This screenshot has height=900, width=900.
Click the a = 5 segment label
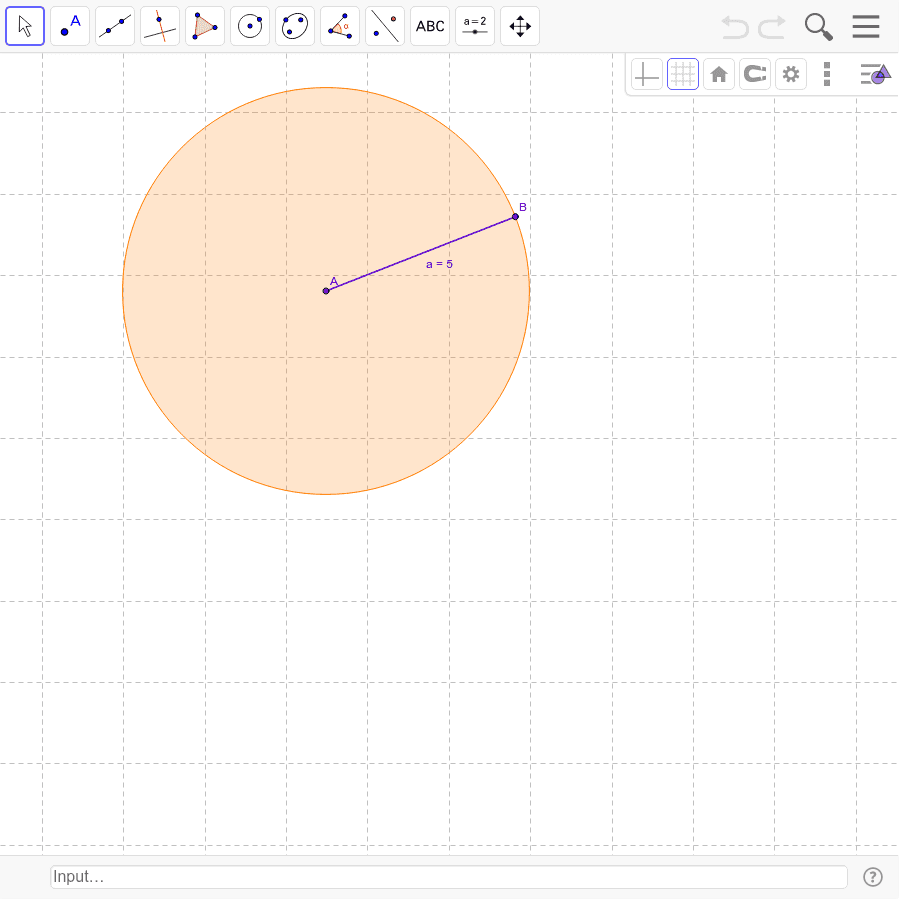pos(439,264)
